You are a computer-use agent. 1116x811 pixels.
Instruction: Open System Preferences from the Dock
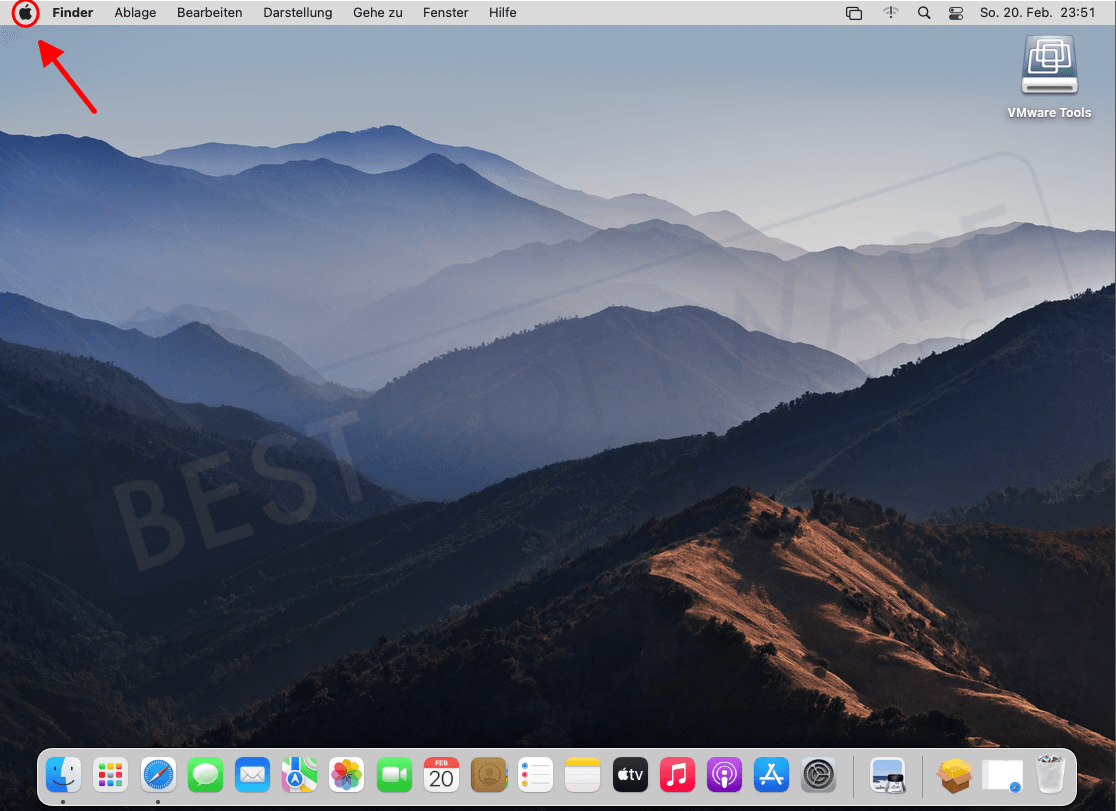pos(818,775)
